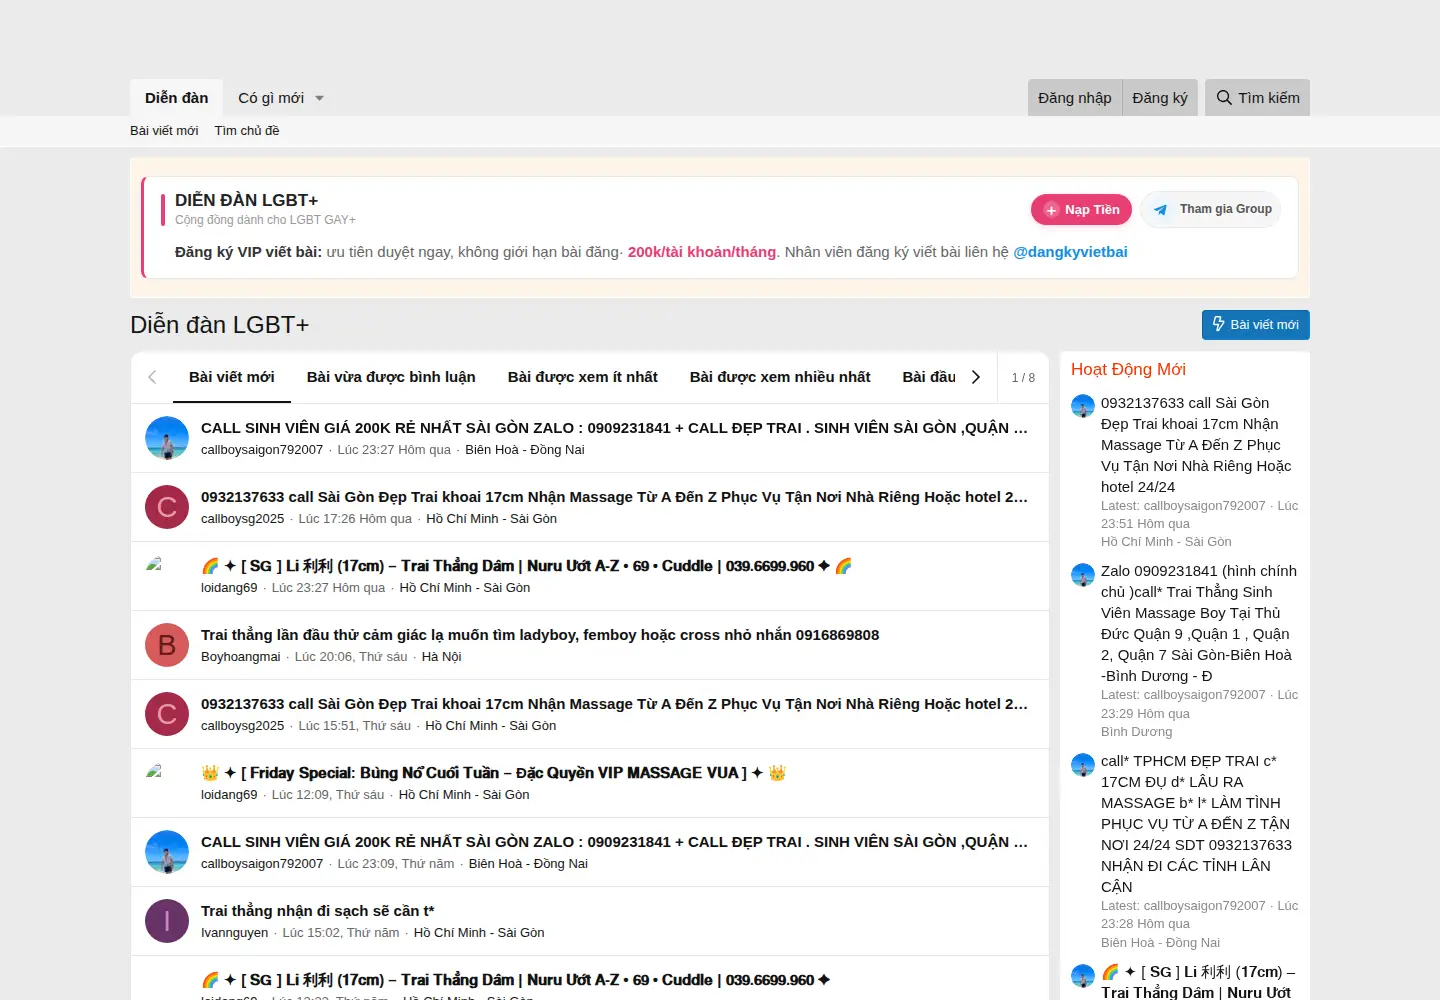Expand the Có gì mới dropdown arrow
This screenshot has width=1440, height=1000.
tap(320, 98)
